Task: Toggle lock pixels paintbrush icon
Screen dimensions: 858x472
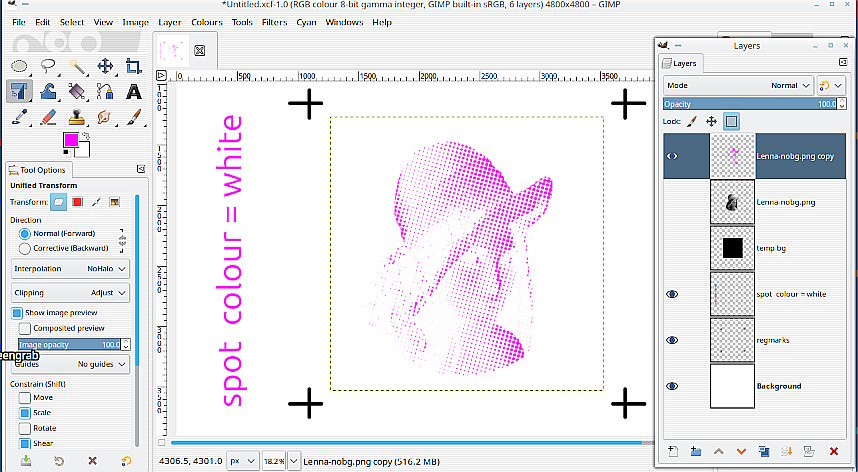Action: tap(692, 121)
